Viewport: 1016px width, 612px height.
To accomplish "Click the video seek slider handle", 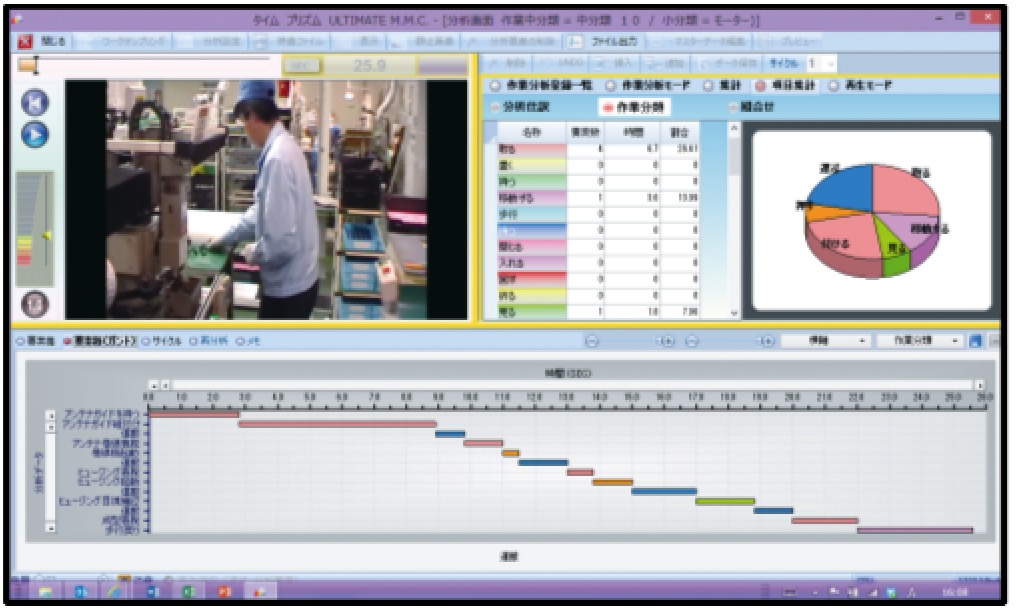I will (x=28, y=65).
